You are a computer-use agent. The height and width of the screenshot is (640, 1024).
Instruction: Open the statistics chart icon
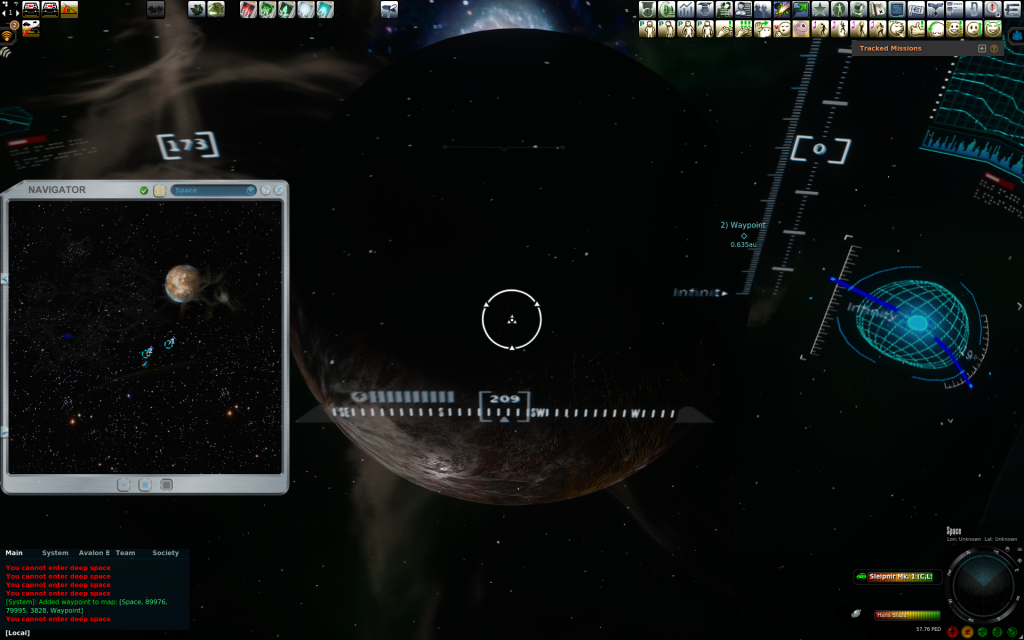[x=686, y=9]
